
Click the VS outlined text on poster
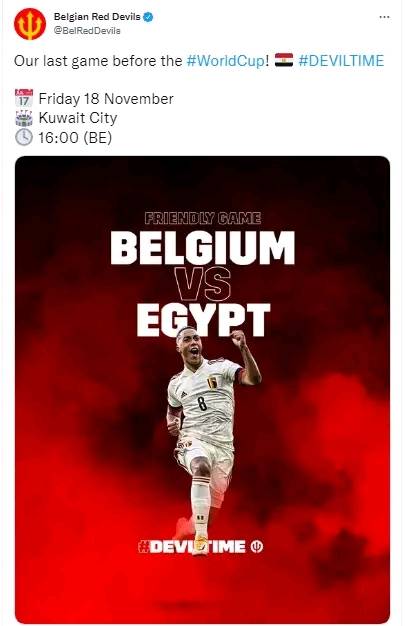pos(203,284)
